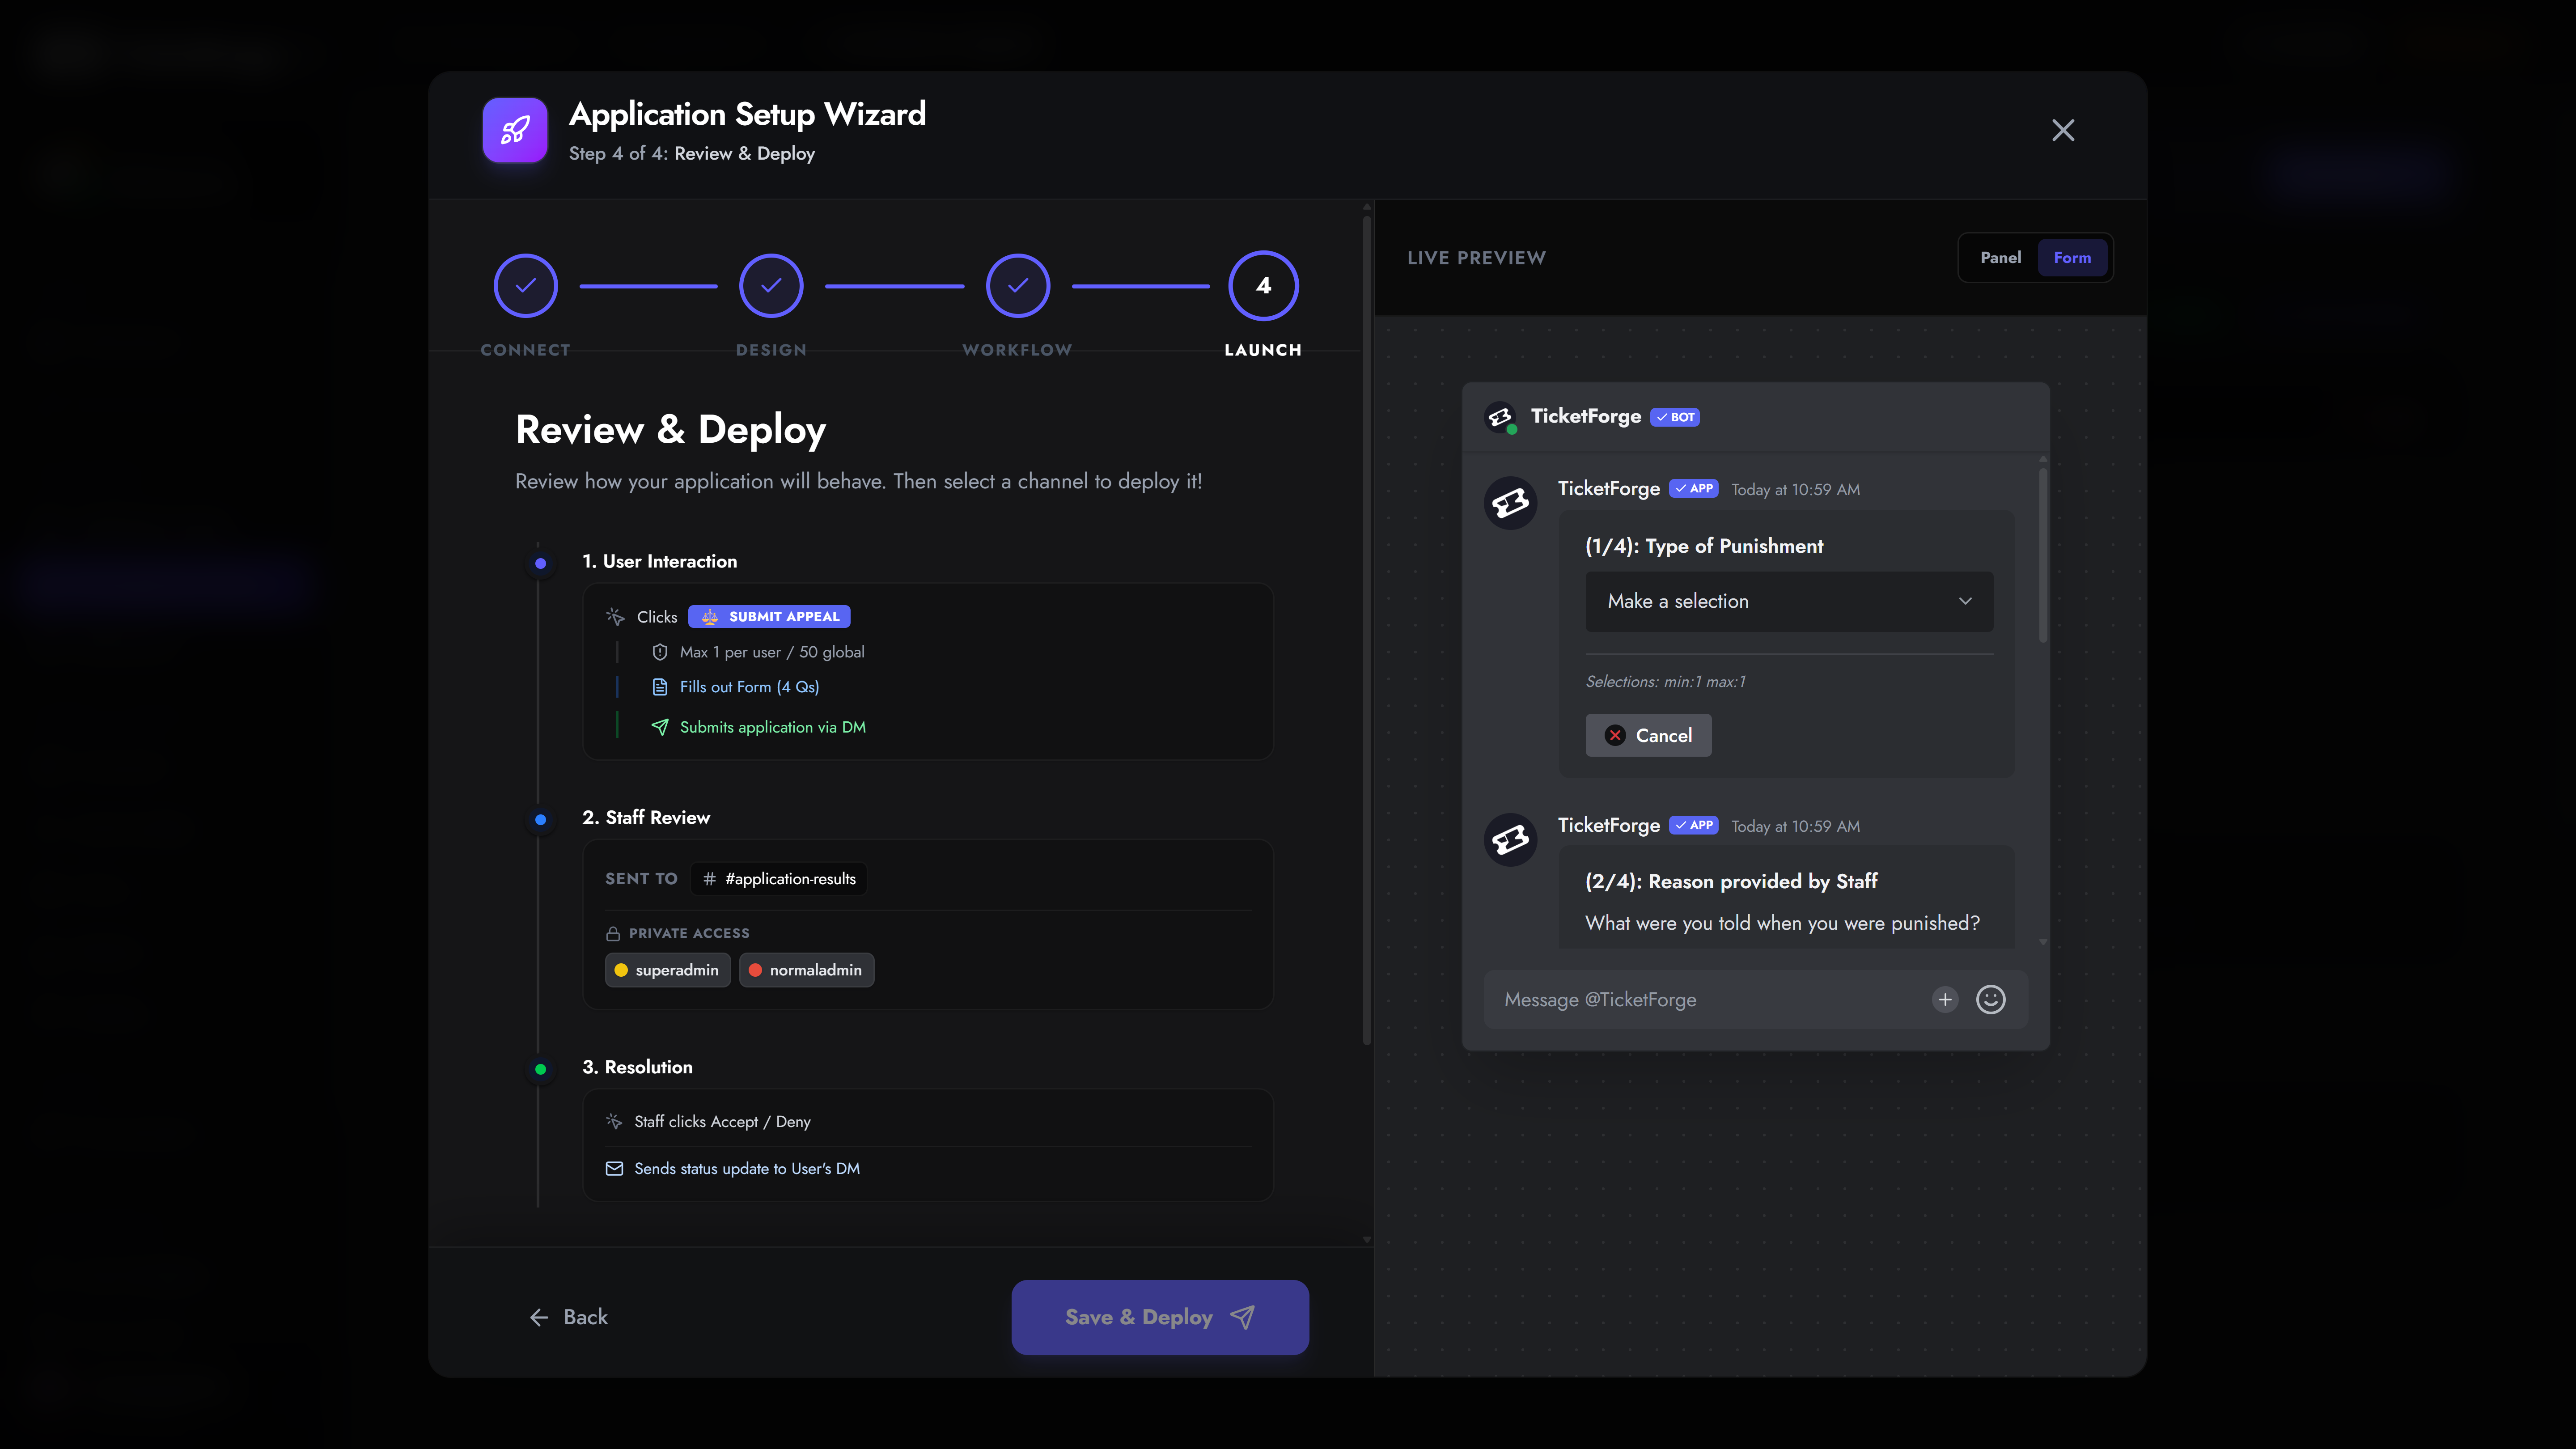Click the yellow superadmin role color dot

(621, 970)
